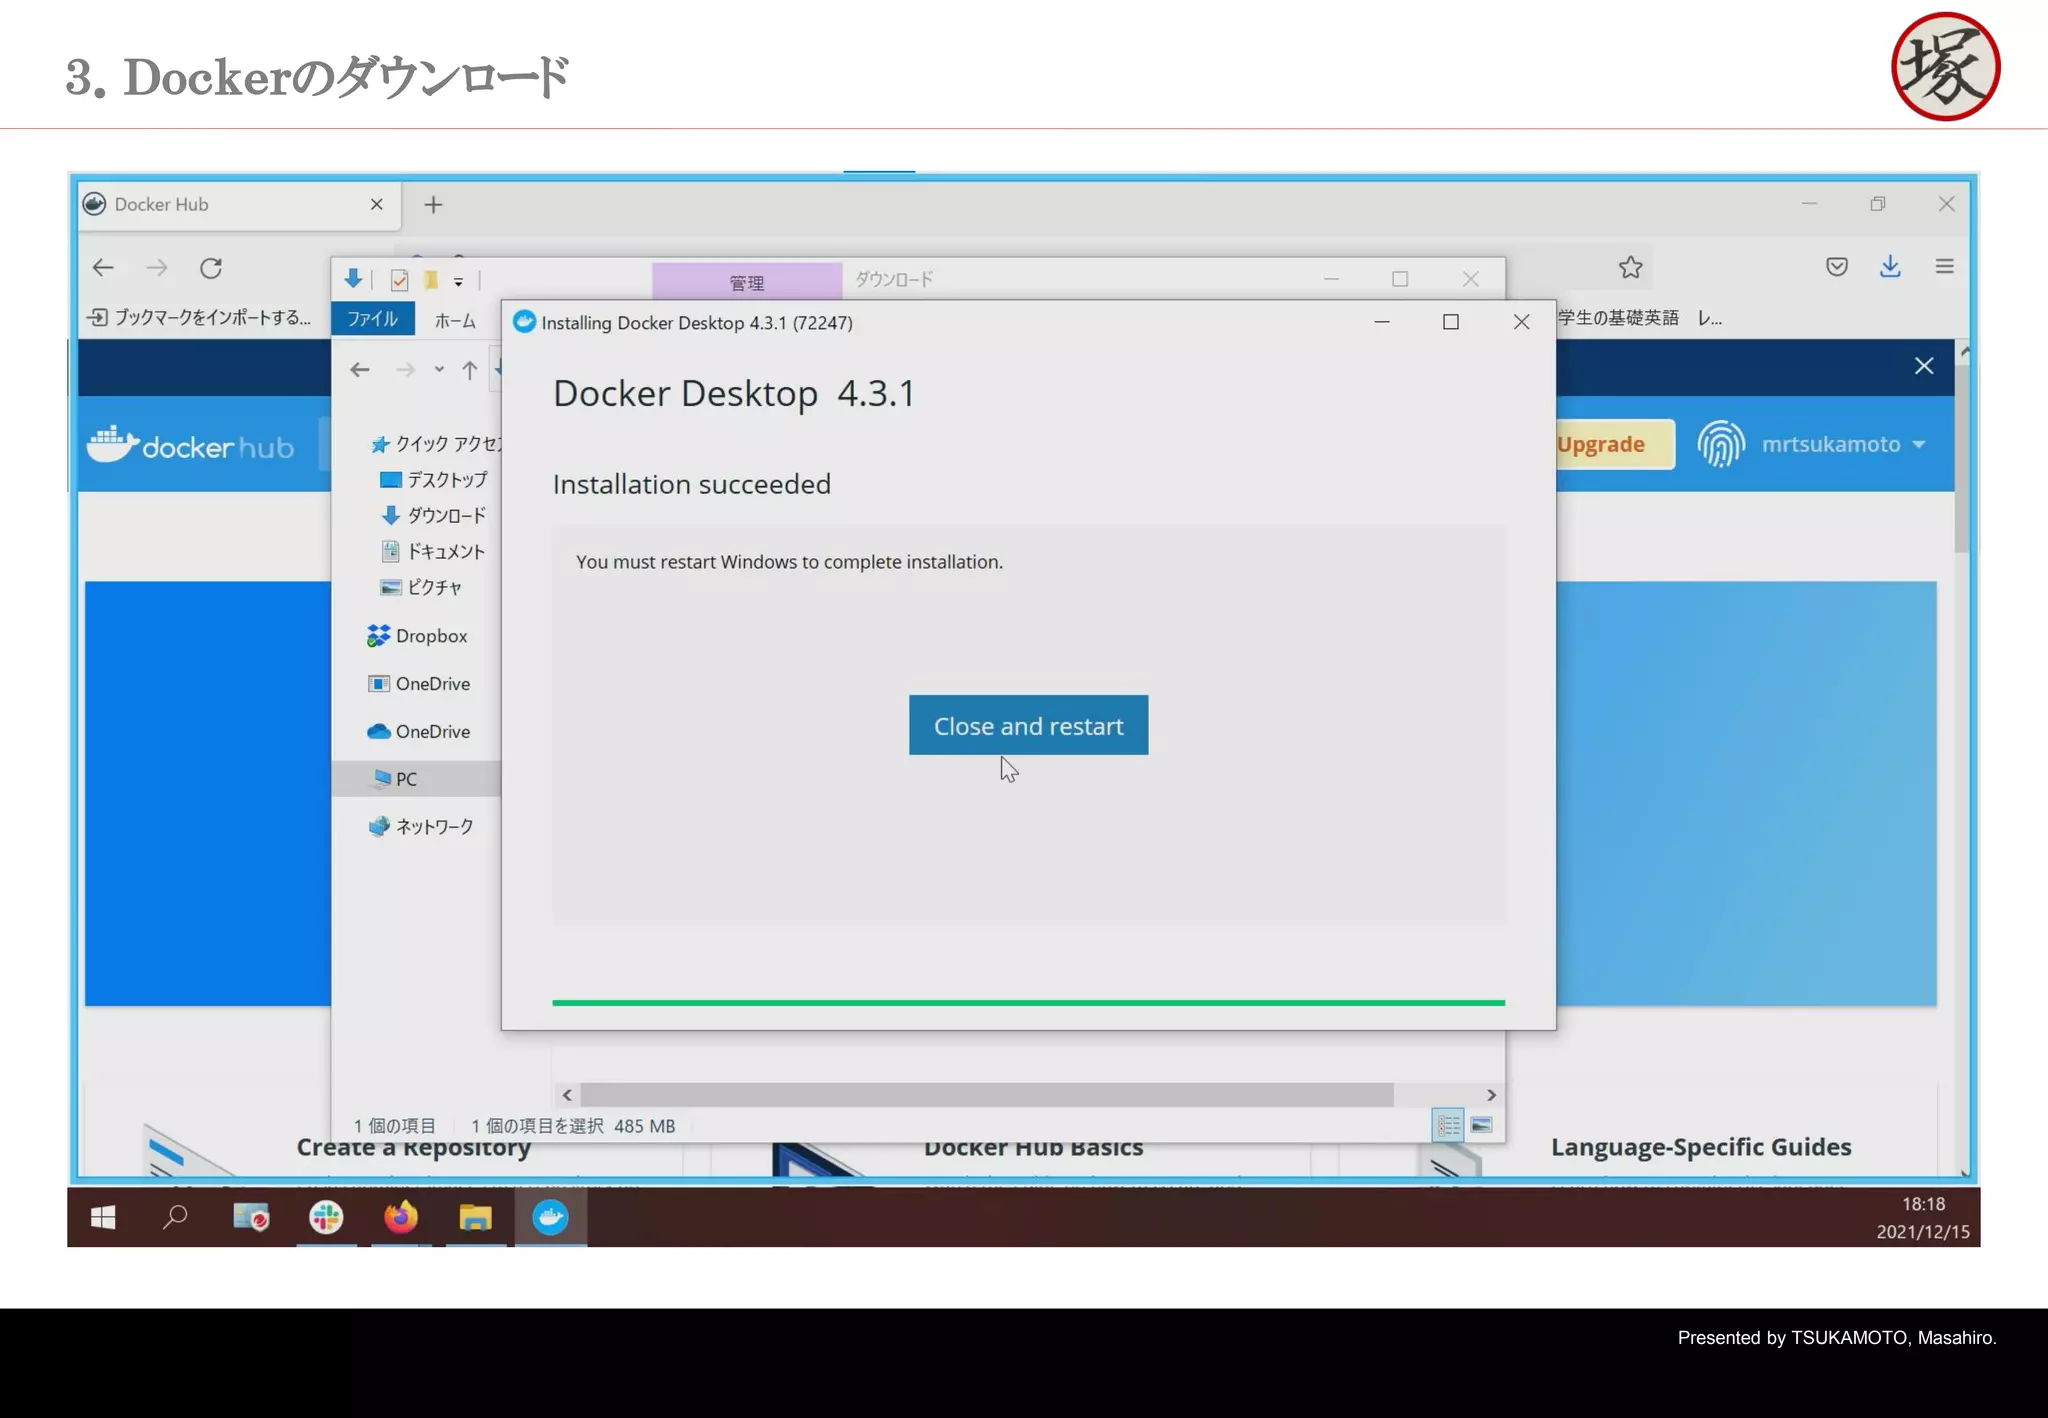
Task: Select ピクチャ in Explorer sidebar
Action: 421,588
